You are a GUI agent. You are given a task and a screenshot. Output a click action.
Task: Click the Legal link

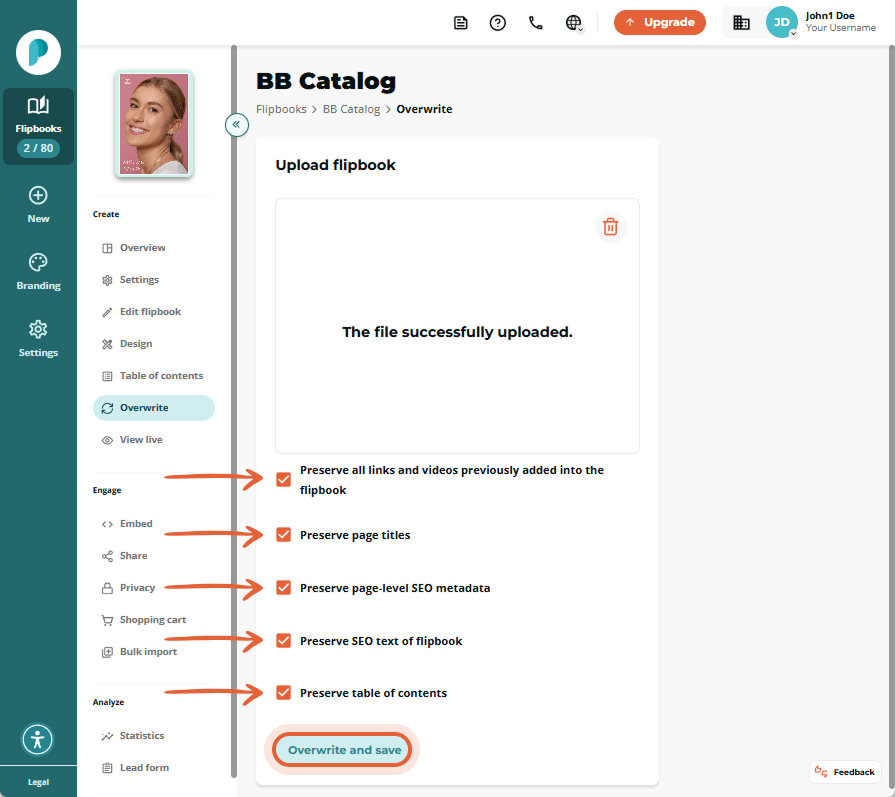pyautogui.click(x=38, y=782)
